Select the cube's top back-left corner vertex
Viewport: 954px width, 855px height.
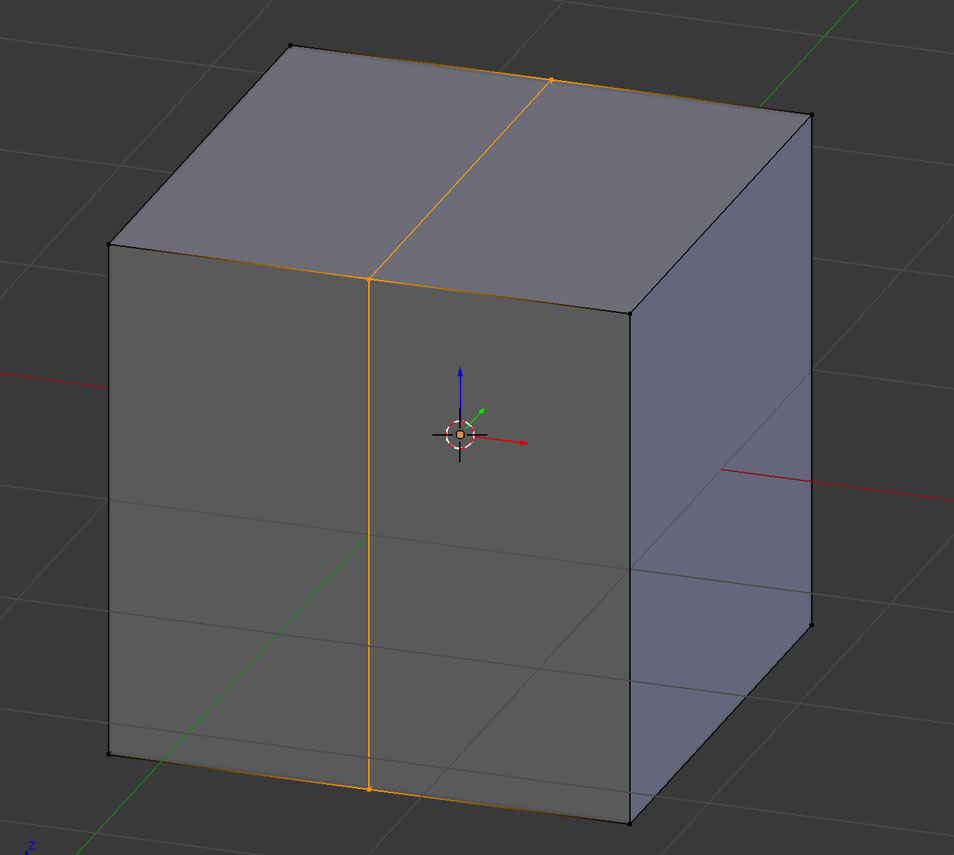[290, 45]
